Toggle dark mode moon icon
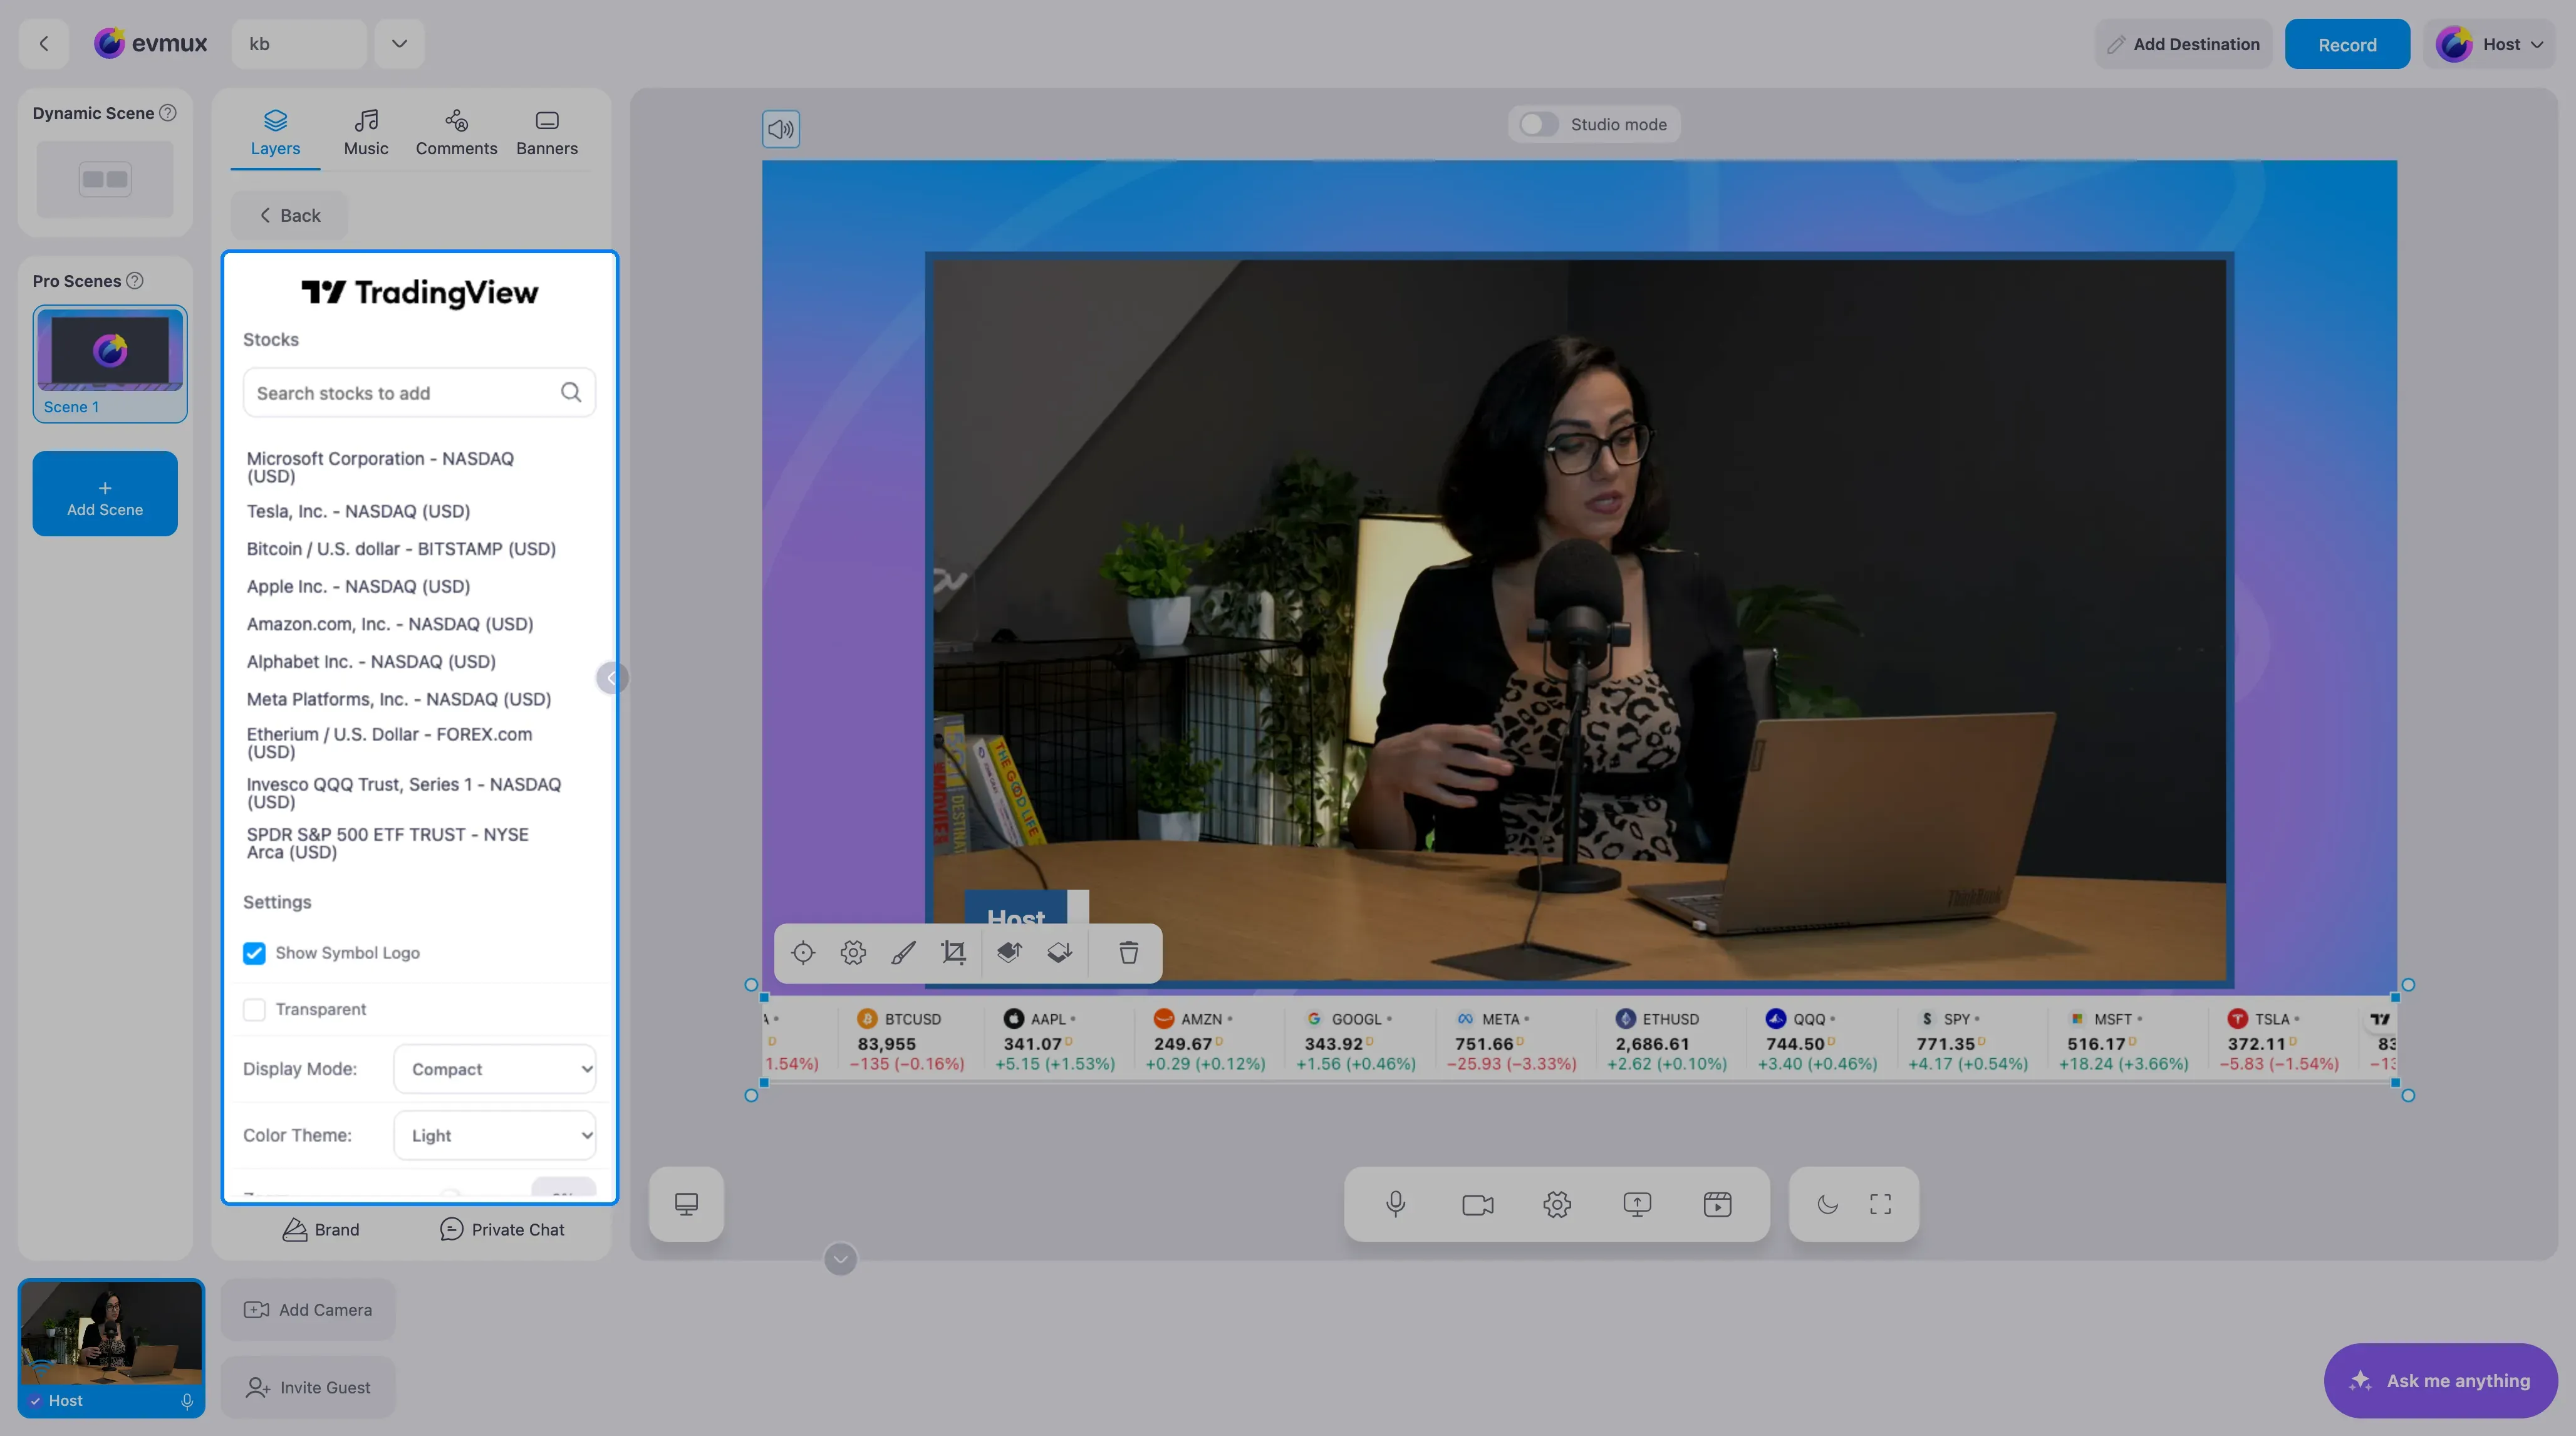The height and width of the screenshot is (1436, 2576). point(1827,1204)
